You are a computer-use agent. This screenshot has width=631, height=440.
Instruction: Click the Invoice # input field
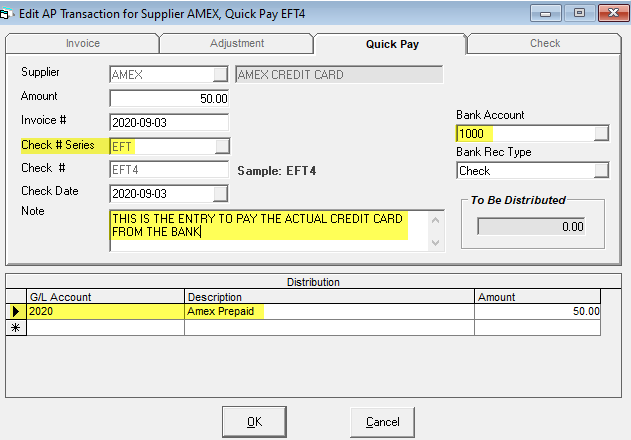pos(169,122)
